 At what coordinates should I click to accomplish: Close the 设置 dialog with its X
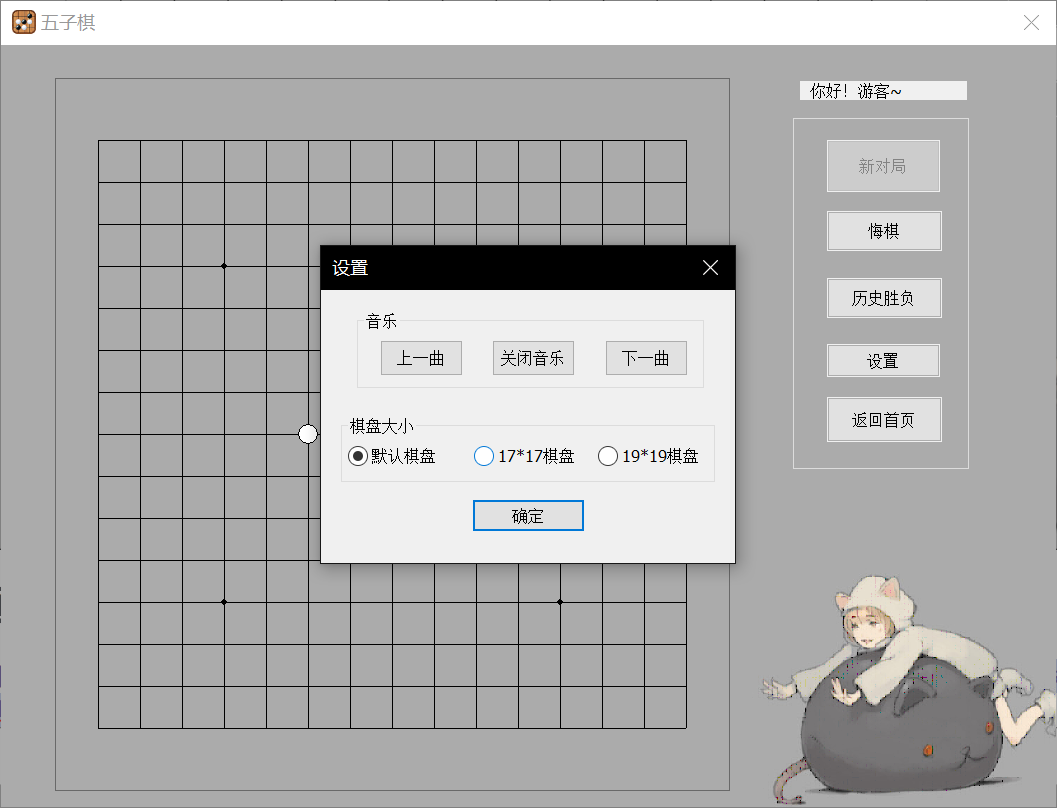coord(710,268)
